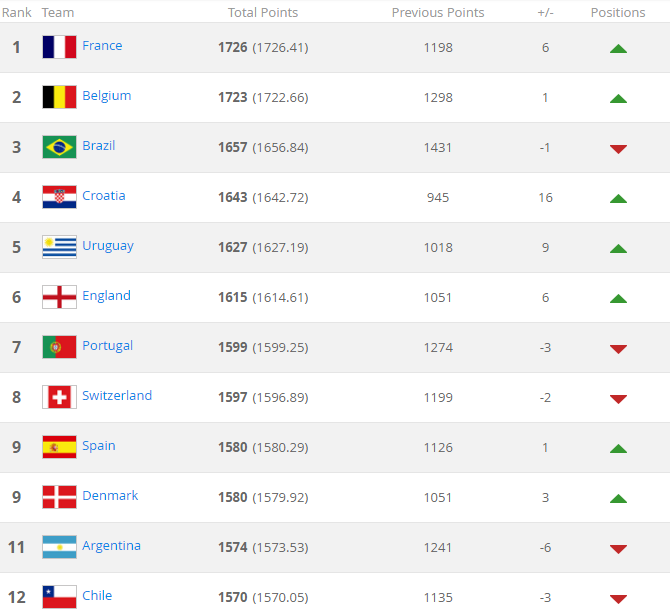
Task: Click the Croatia flag icon
Action: click(x=59, y=197)
